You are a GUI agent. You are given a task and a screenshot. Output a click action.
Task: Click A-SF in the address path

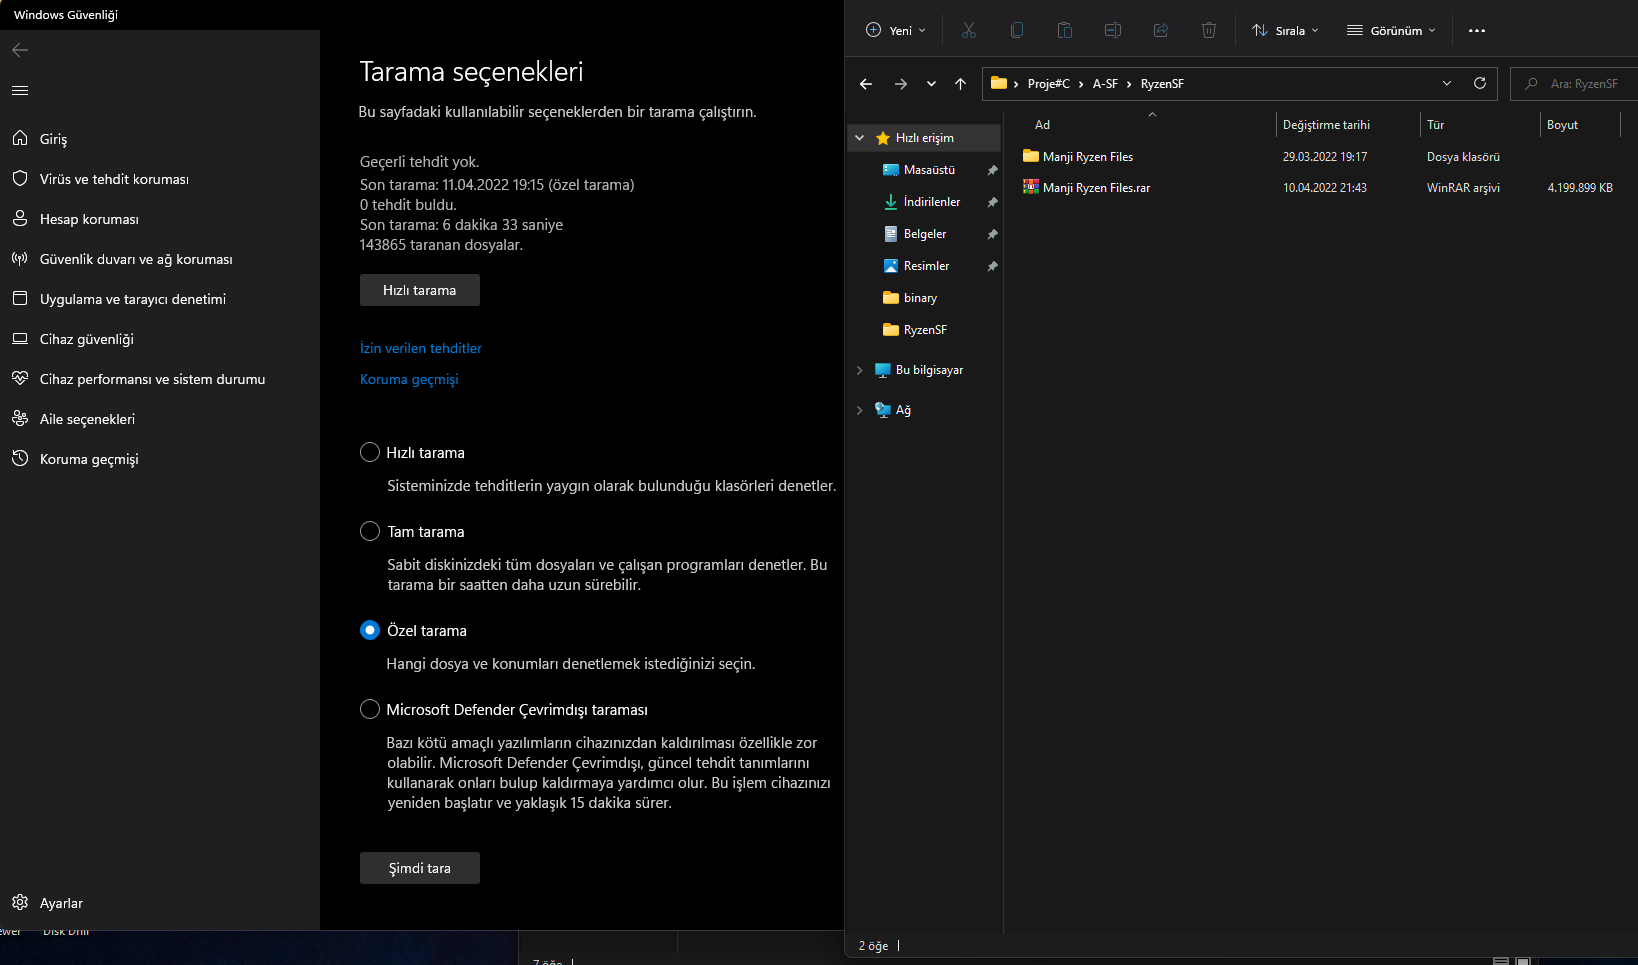click(x=1105, y=84)
